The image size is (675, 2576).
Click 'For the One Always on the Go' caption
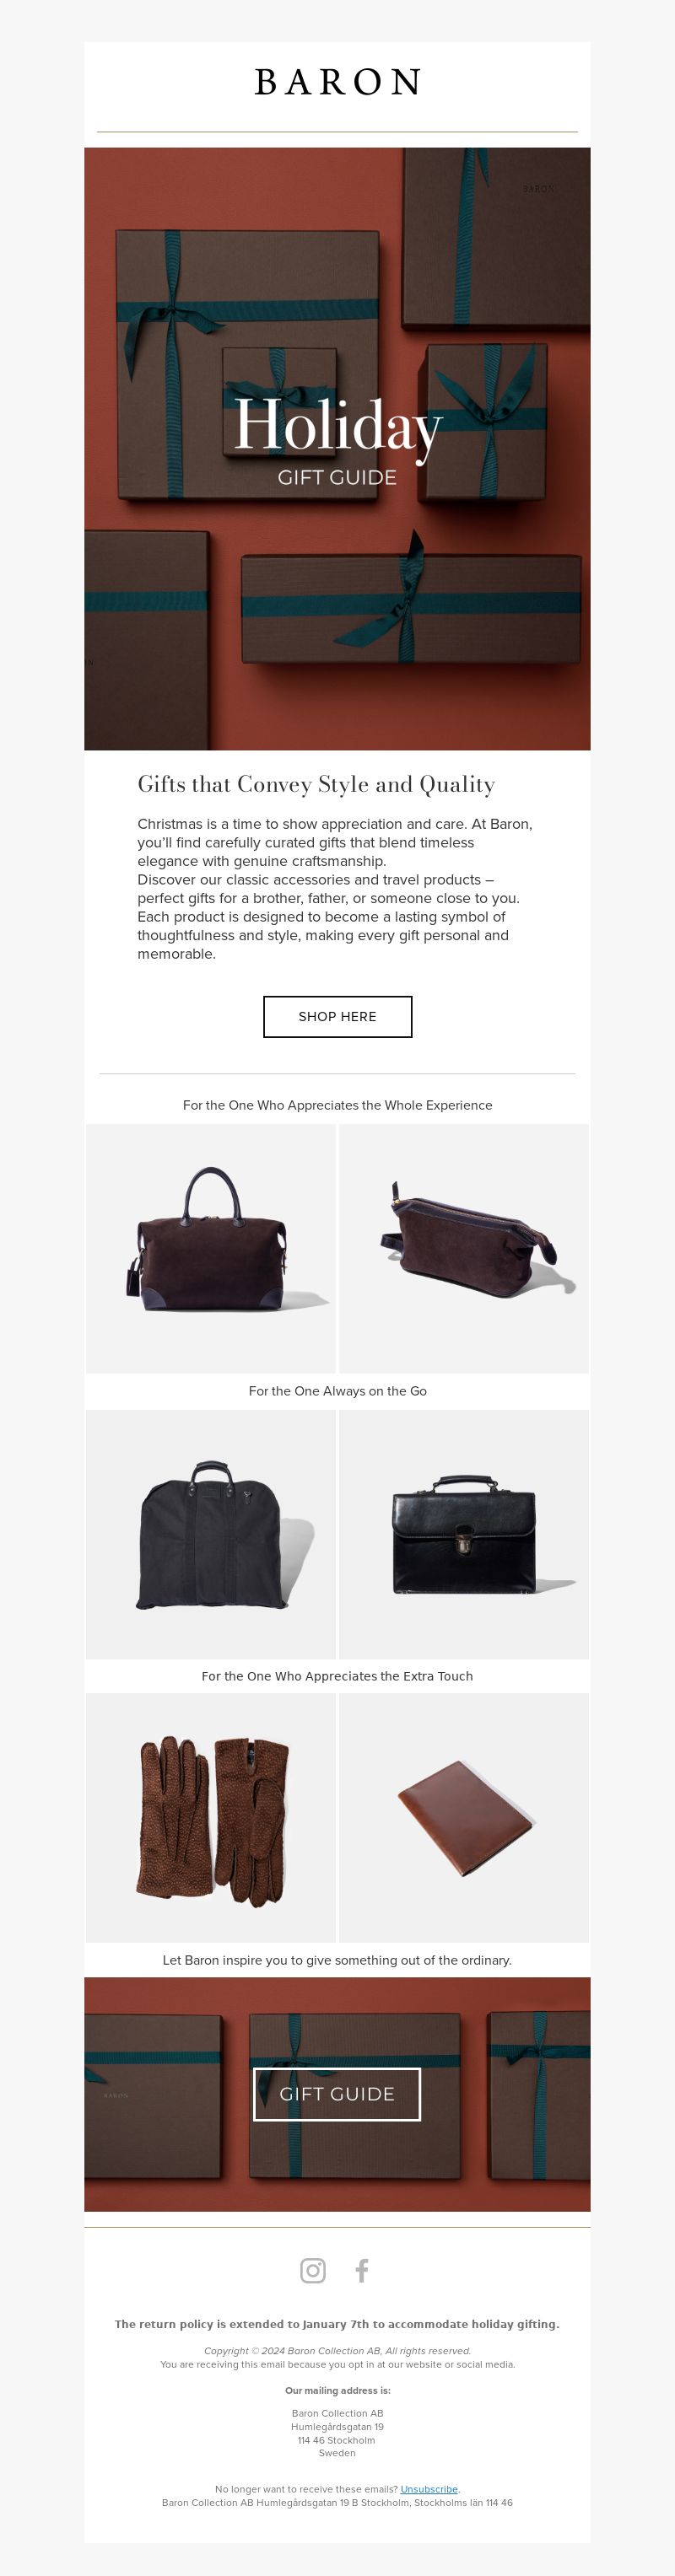pos(337,1391)
